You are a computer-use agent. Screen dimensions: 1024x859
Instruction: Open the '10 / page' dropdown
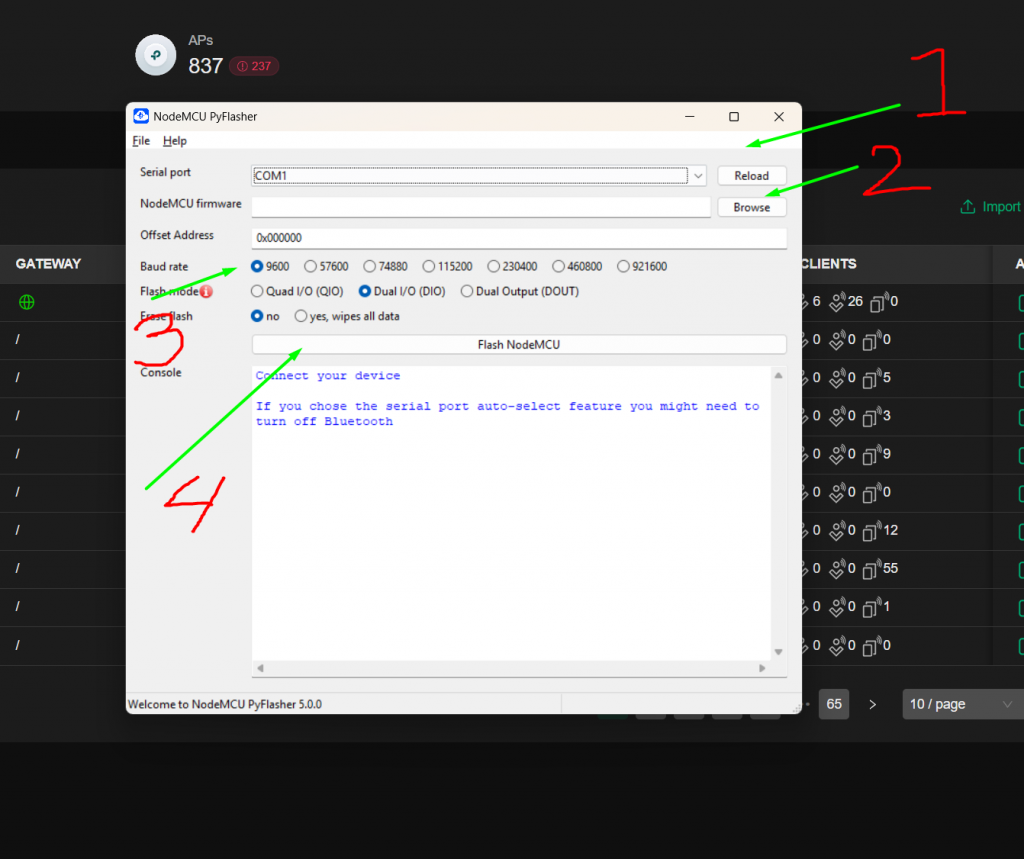point(961,704)
